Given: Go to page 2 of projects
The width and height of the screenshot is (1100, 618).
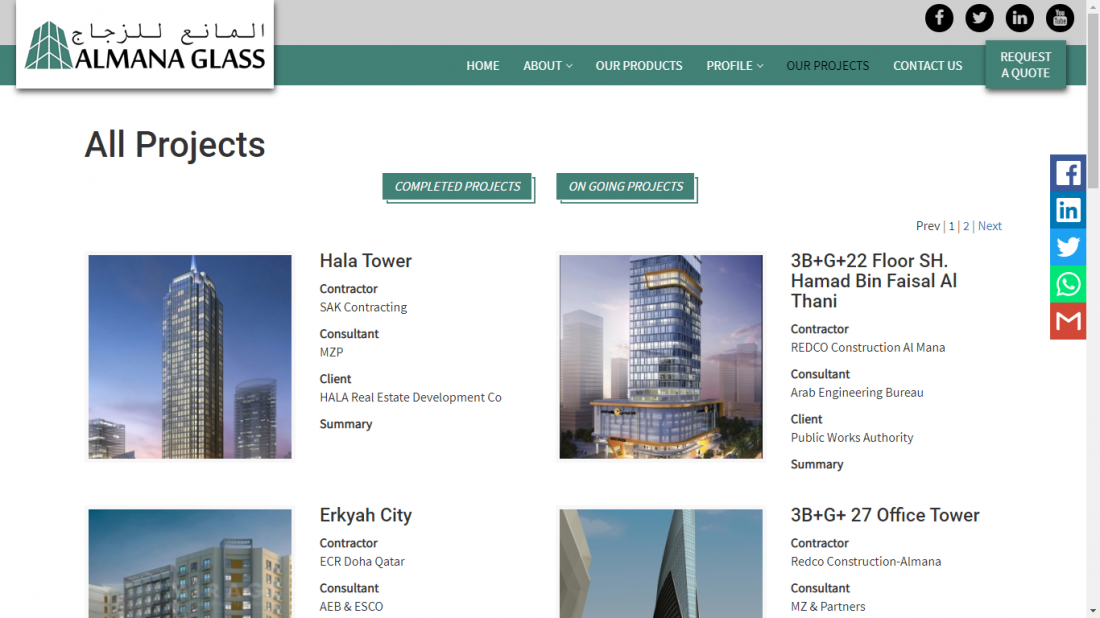Looking at the screenshot, I should [x=966, y=226].
